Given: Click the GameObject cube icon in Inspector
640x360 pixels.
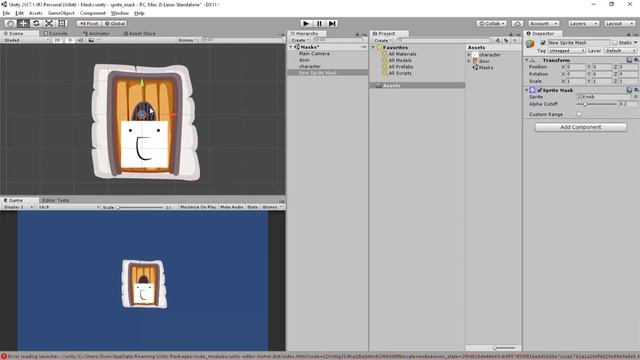Looking at the screenshot, I should click(x=530, y=44).
